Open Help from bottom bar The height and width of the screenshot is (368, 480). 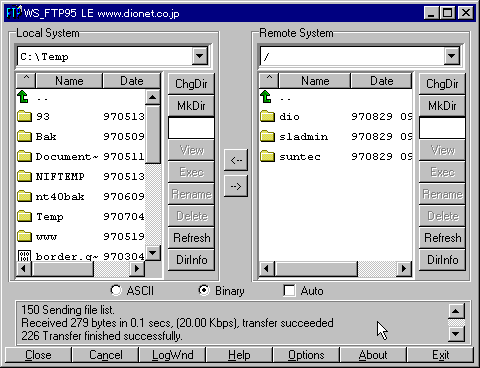click(239, 355)
